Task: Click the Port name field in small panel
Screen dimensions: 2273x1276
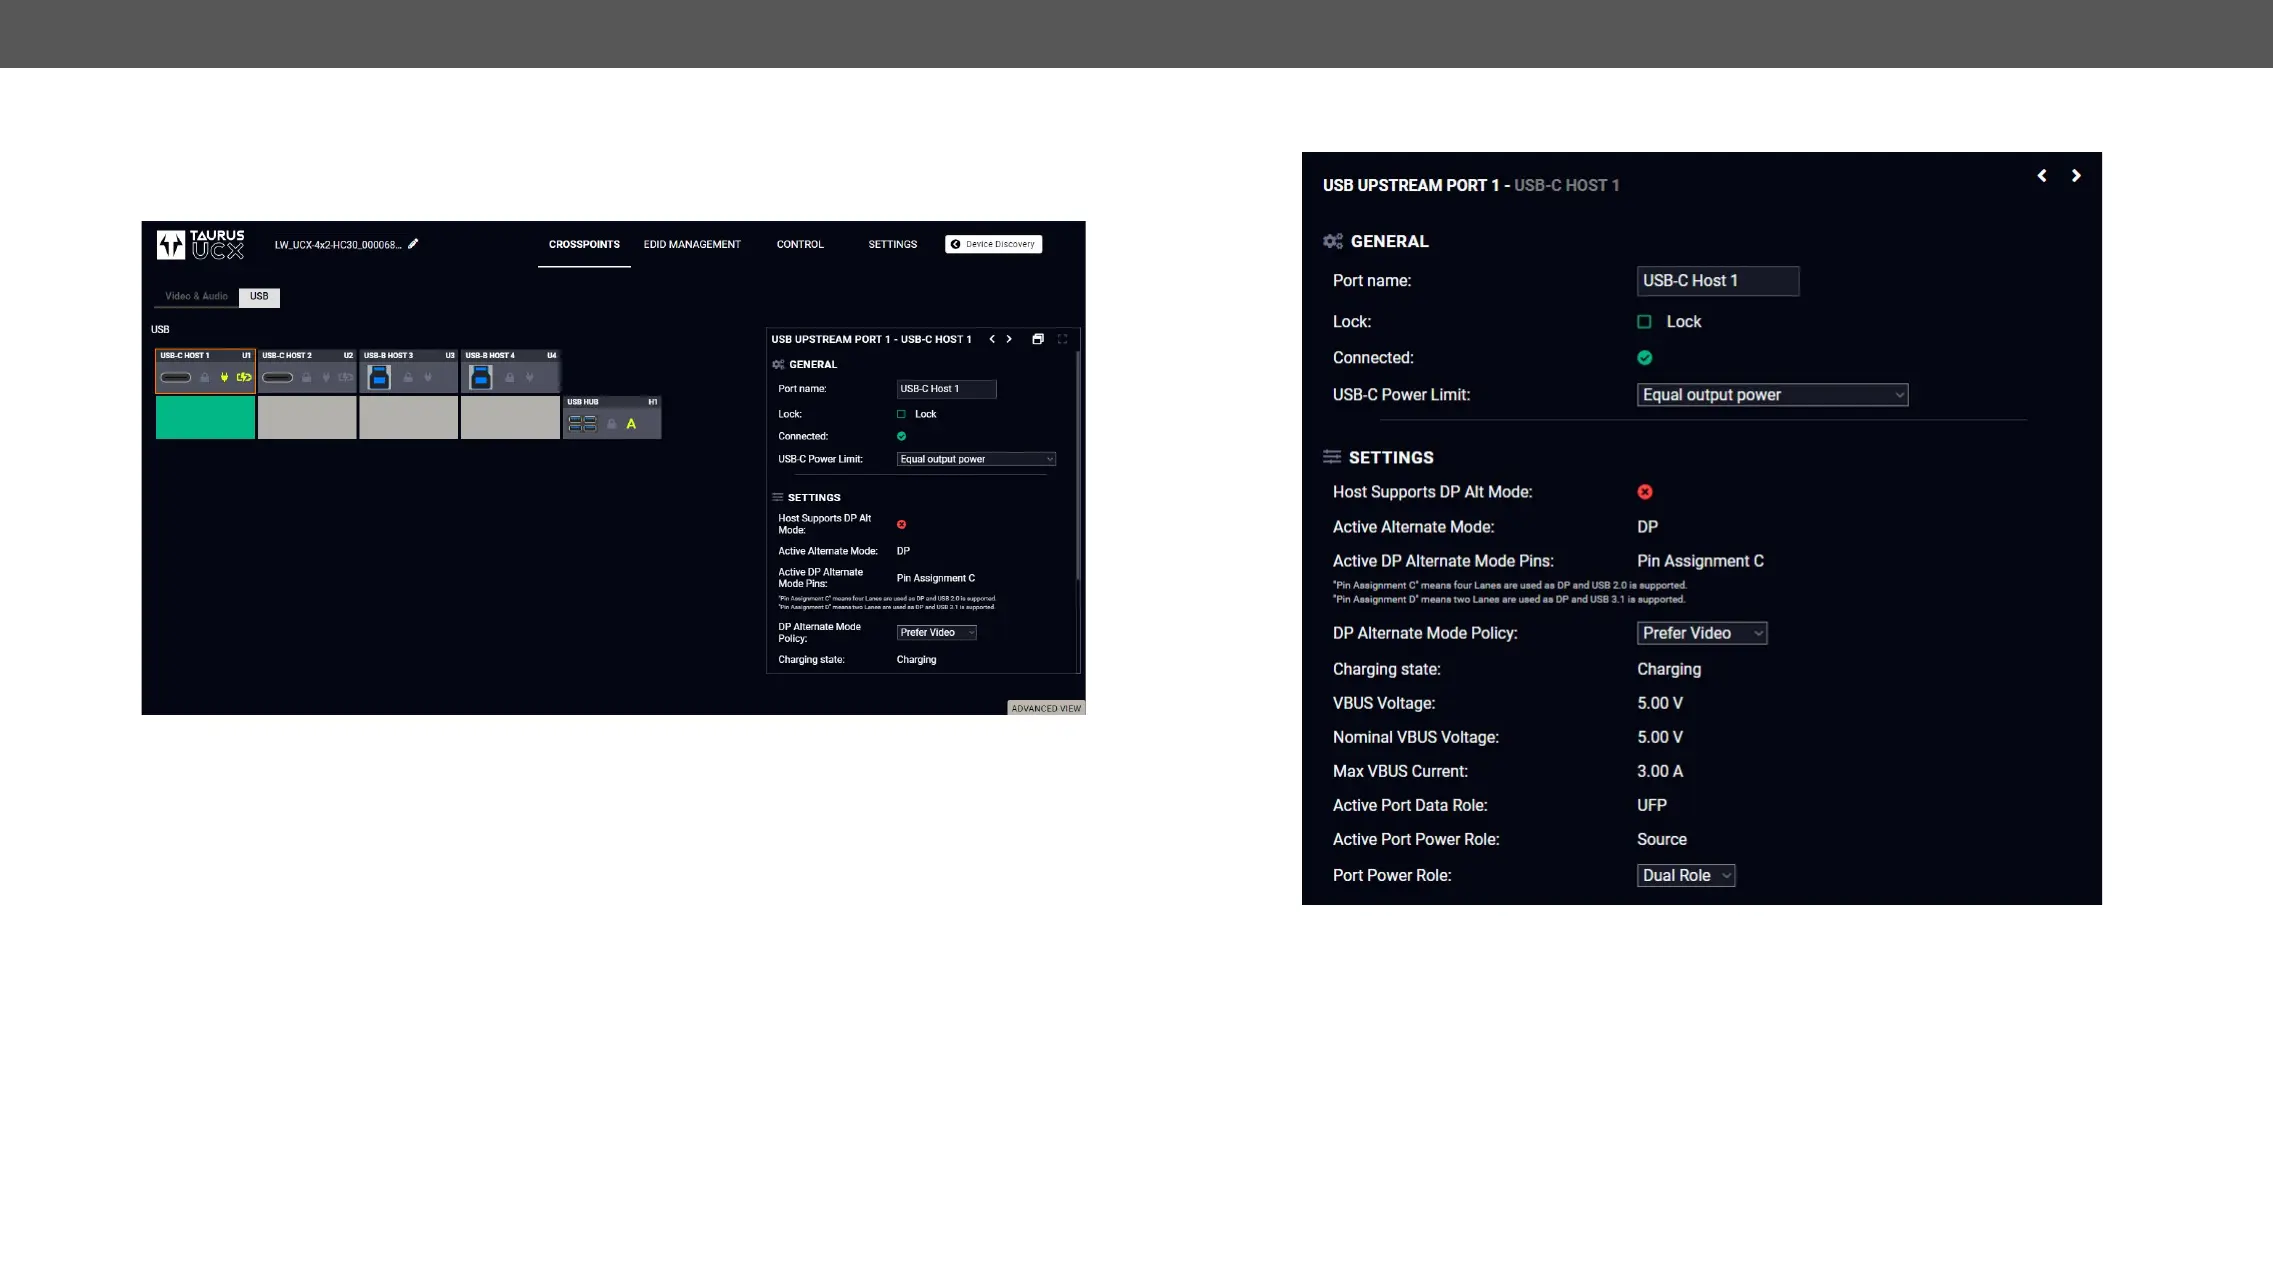Action: [x=946, y=389]
